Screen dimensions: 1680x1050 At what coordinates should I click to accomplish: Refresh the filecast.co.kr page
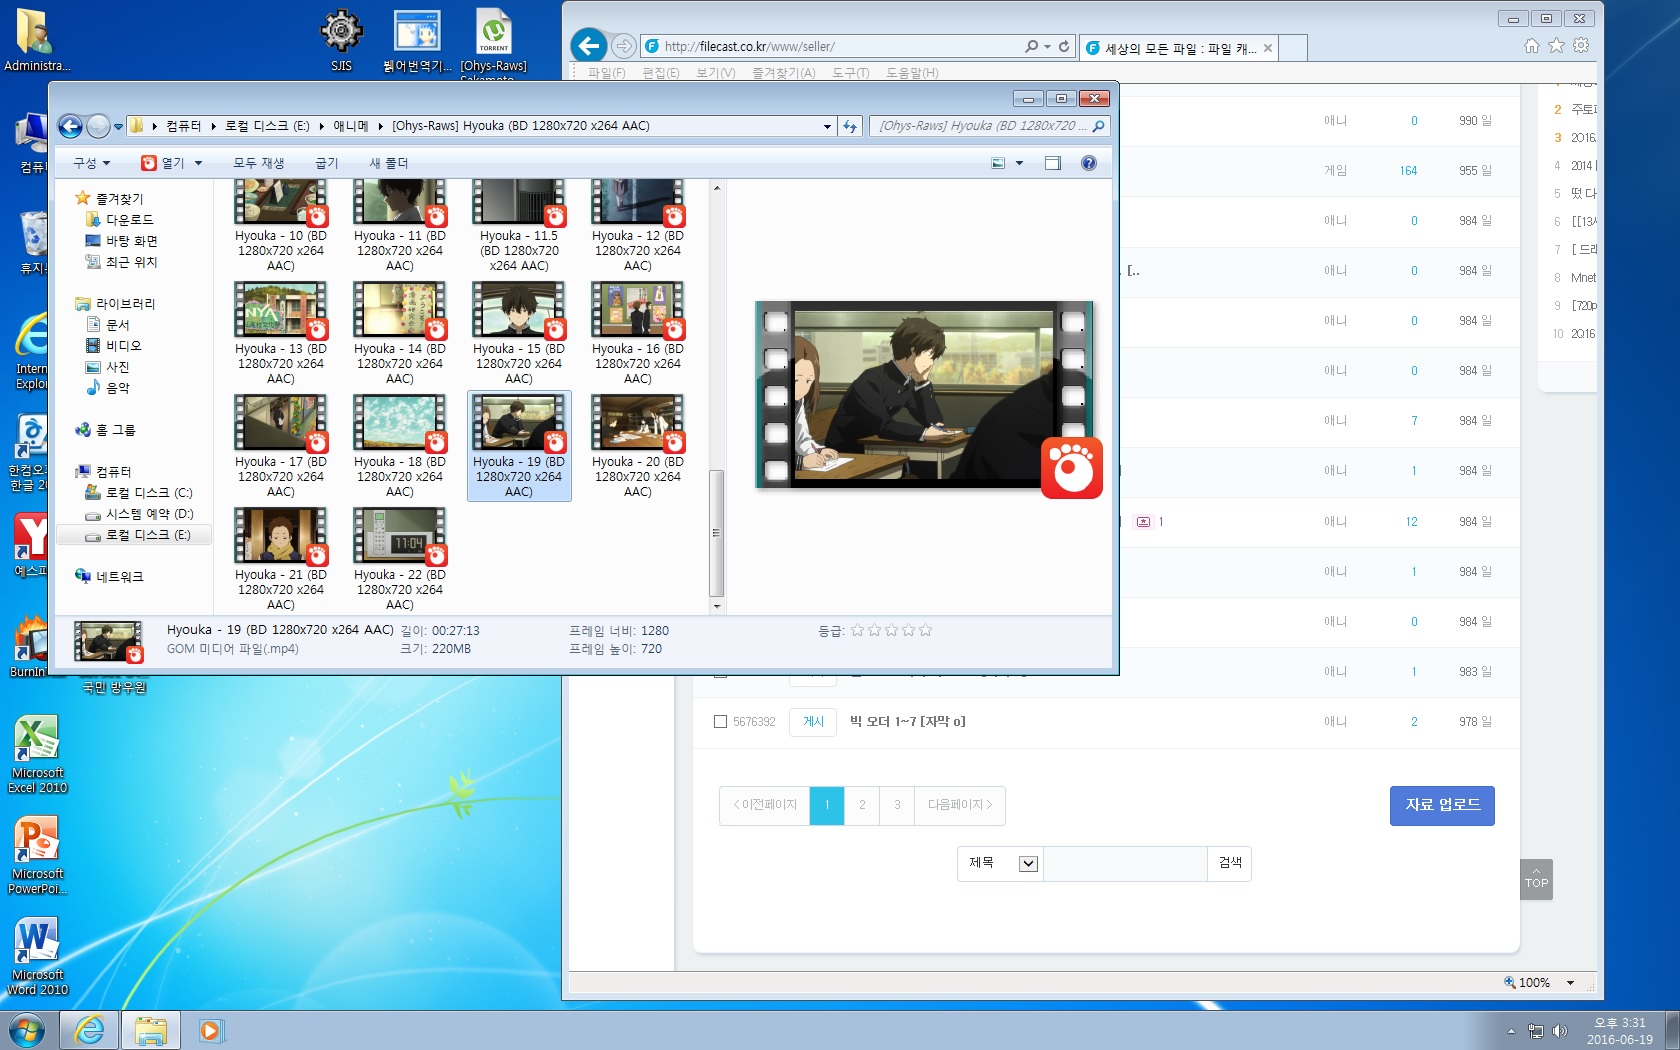[x=1064, y=46]
